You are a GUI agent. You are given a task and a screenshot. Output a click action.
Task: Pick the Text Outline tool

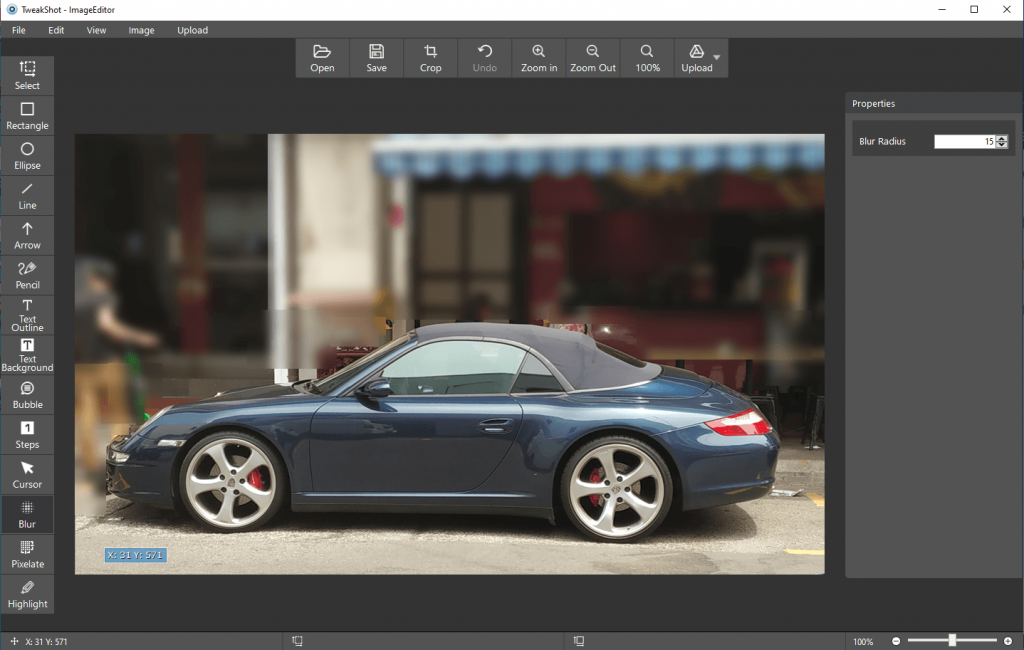(27, 314)
